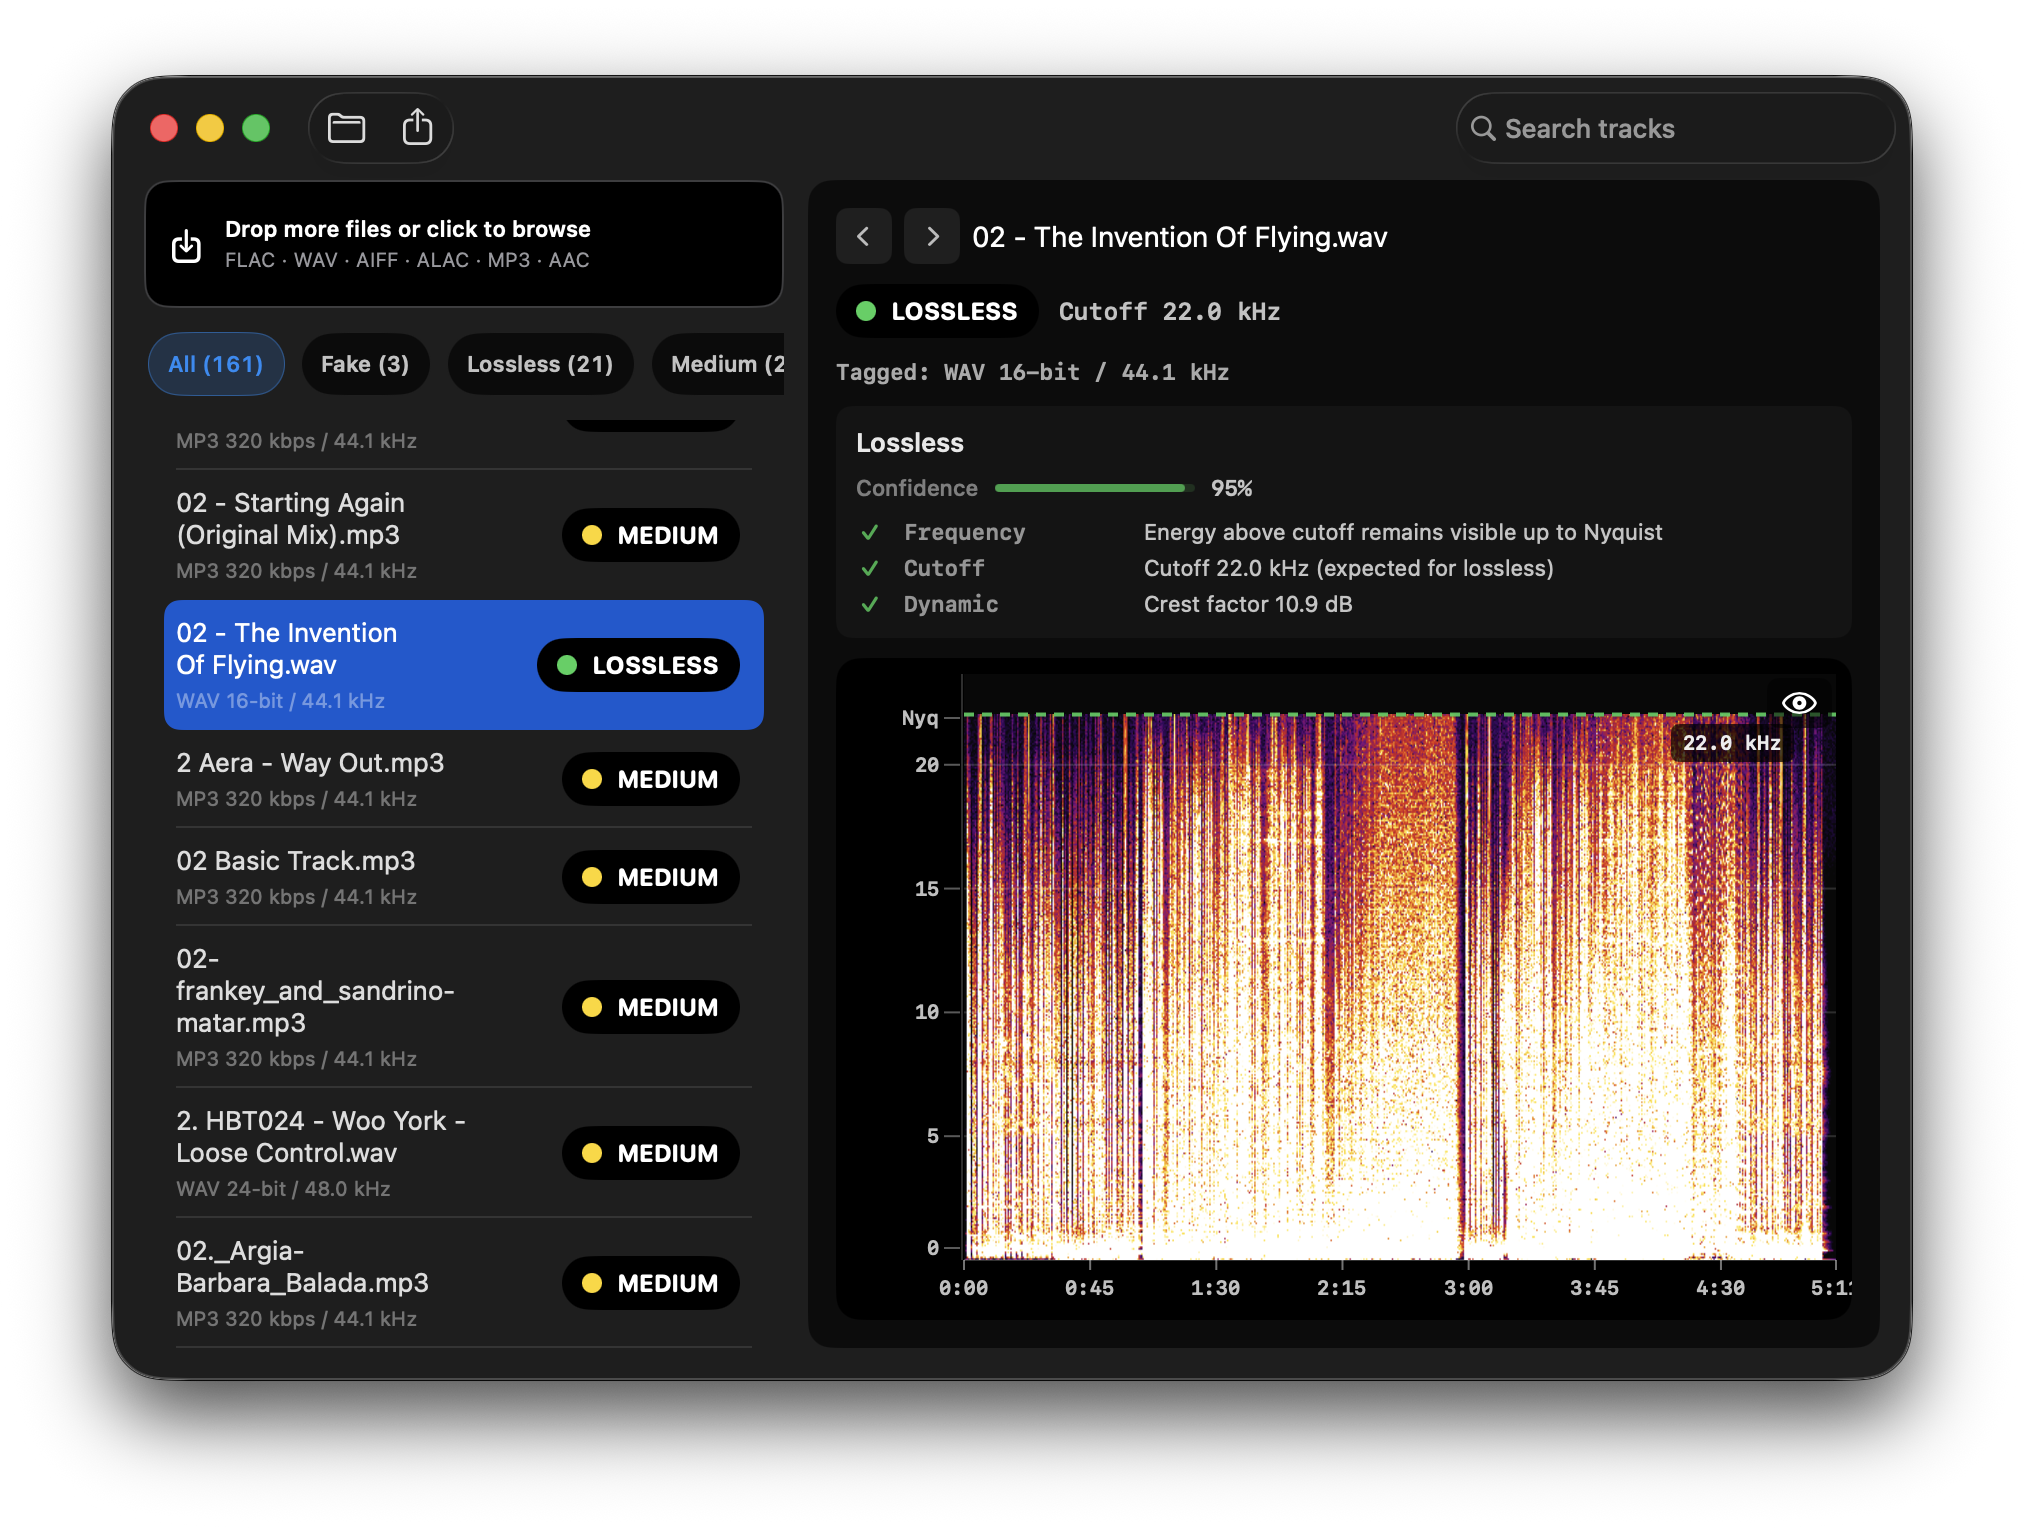Click the 22.0 kHz cutoff label on spectrogram
Viewport: 2024px width, 1528px height.
[x=1731, y=743]
